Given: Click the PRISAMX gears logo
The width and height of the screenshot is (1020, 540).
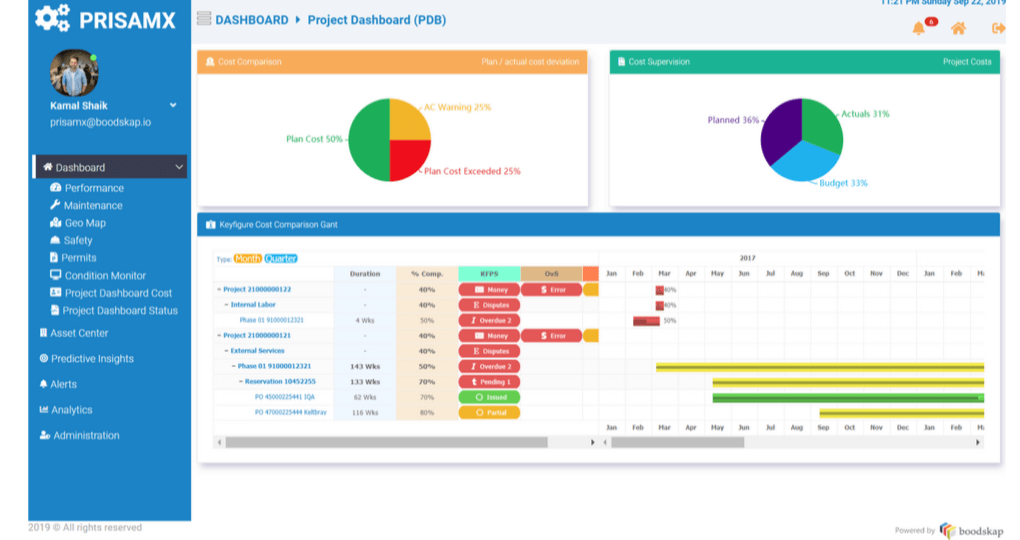Looking at the screenshot, I should click(53, 18).
